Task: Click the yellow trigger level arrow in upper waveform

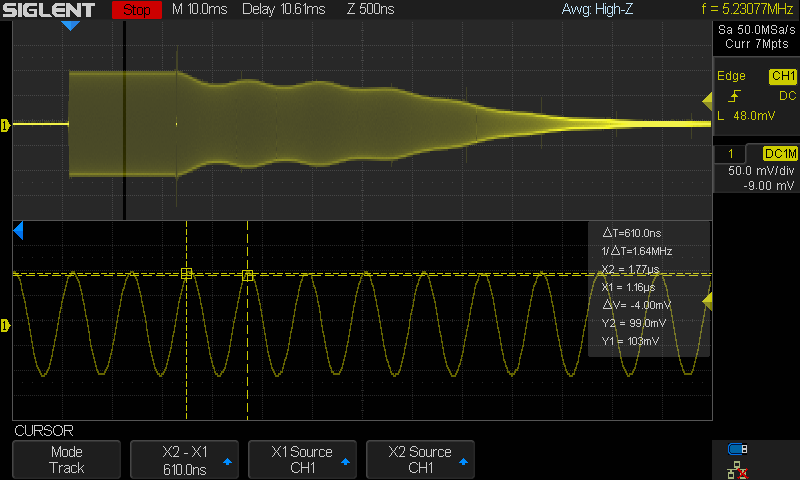Action: tap(706, 98)
